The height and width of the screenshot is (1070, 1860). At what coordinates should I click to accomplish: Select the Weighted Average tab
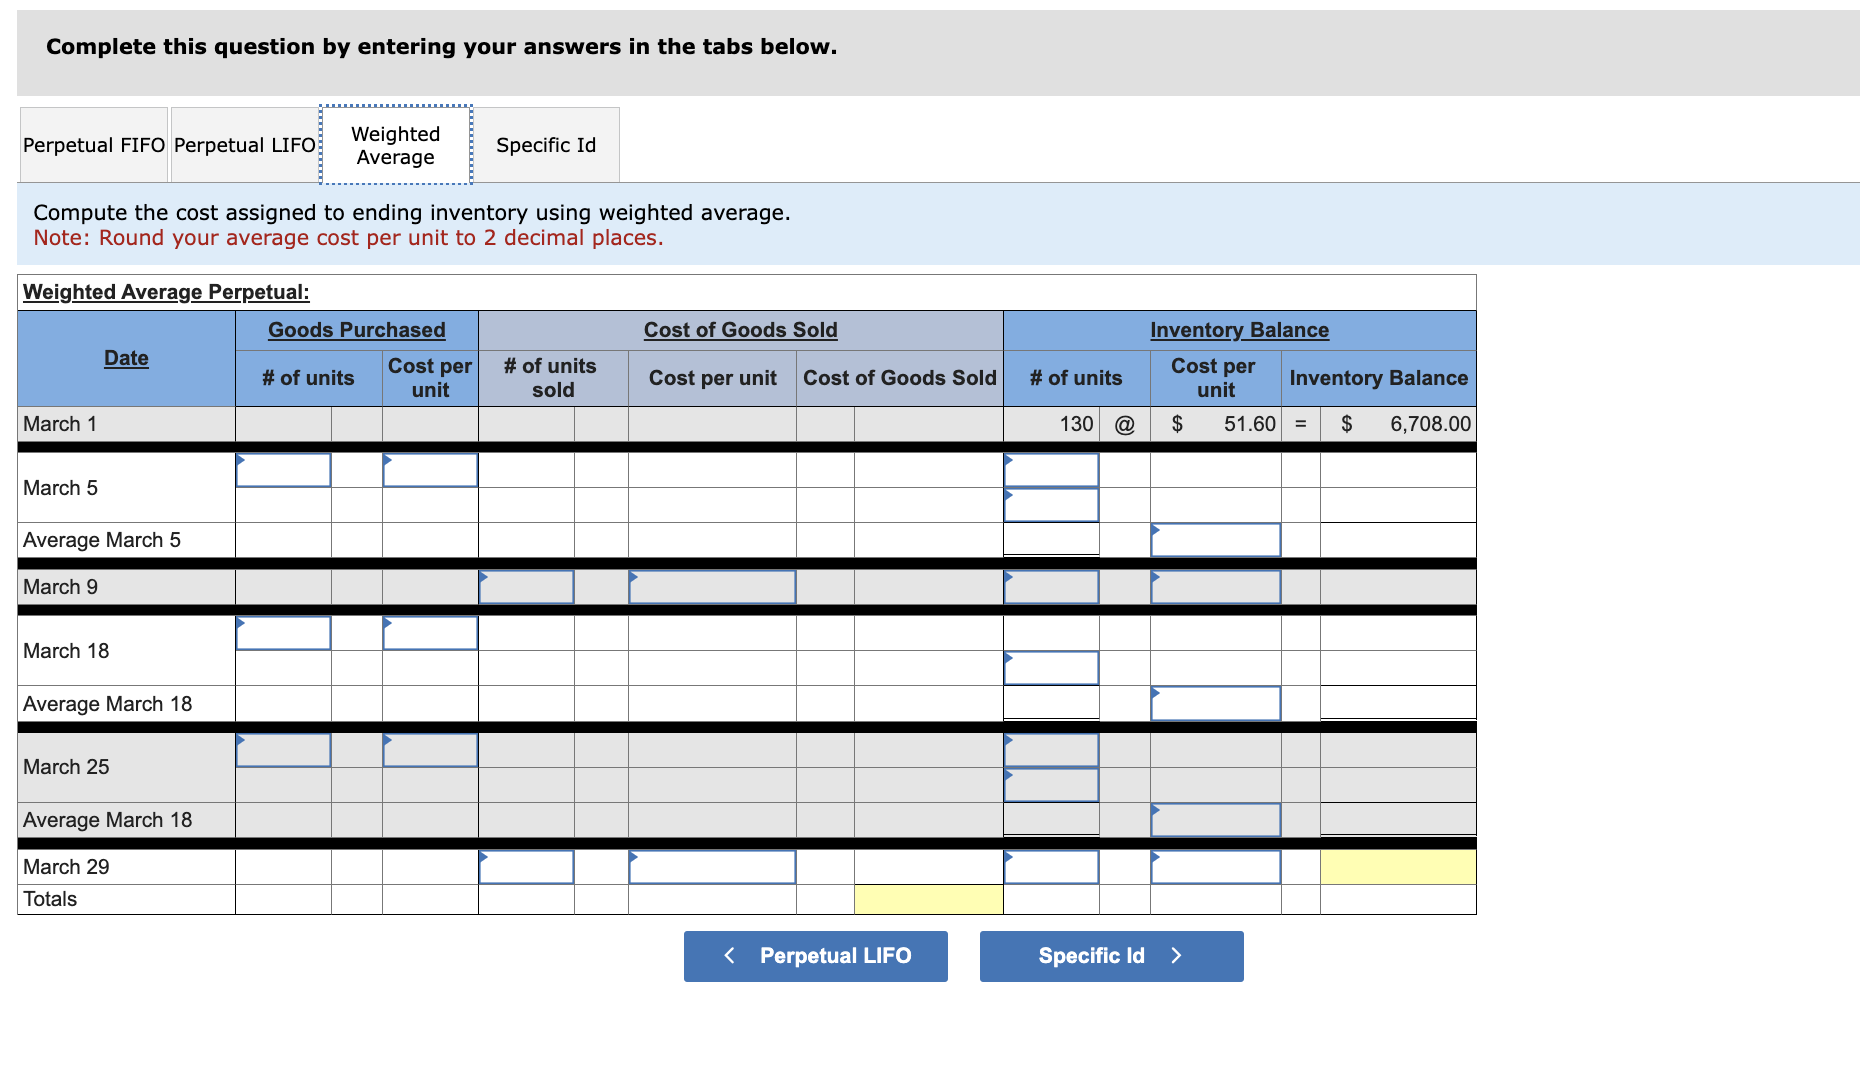click(x=396, y=145)
